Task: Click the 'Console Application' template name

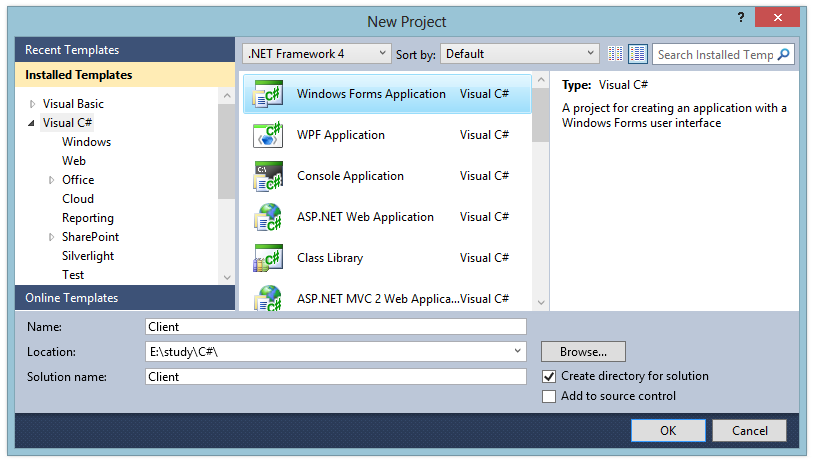Action: [x=350, y=176]
